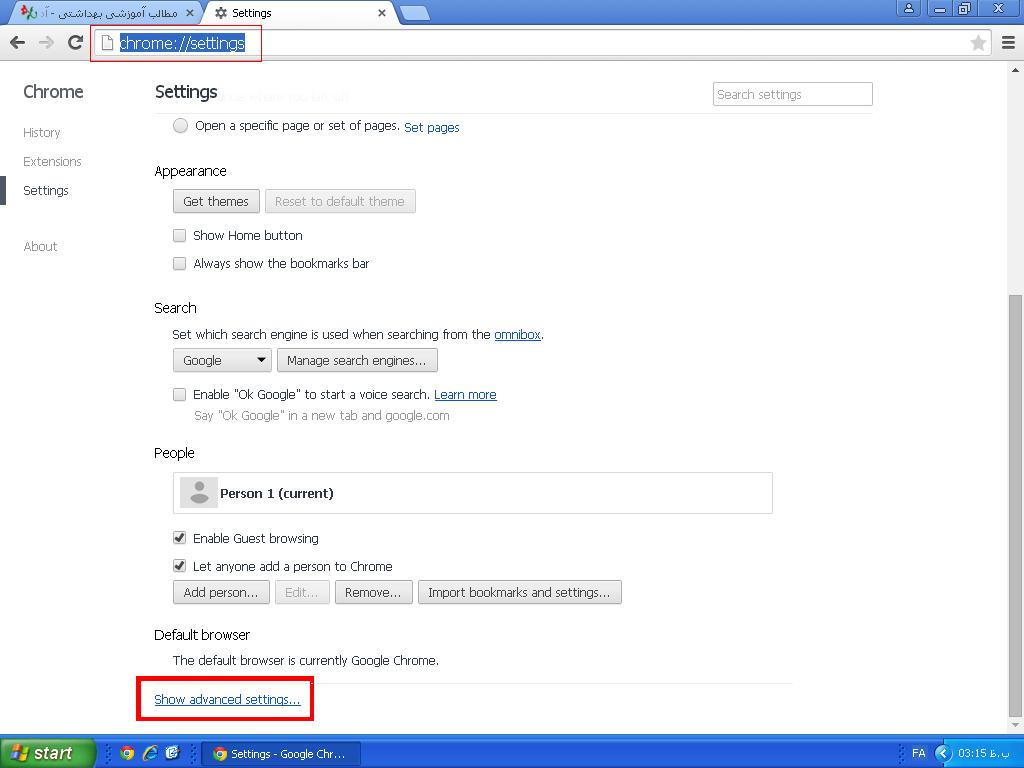Click the Reload page icon
The height and width of the screenshot is (768, 1024).
click(75, 42)
